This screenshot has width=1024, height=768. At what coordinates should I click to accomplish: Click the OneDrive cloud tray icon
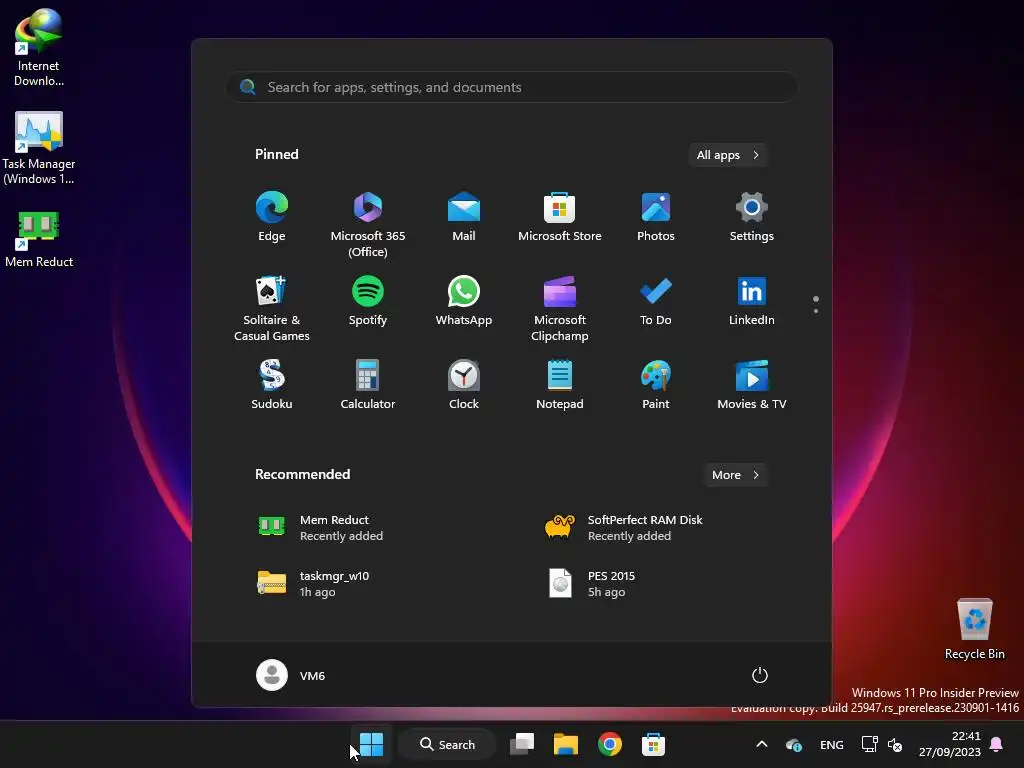(x=793, y=744)
